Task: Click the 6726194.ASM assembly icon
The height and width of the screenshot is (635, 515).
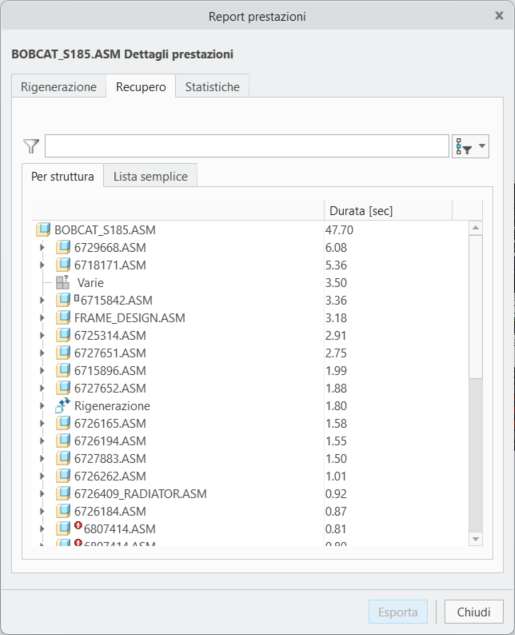Action: click(x=63, y=441)
